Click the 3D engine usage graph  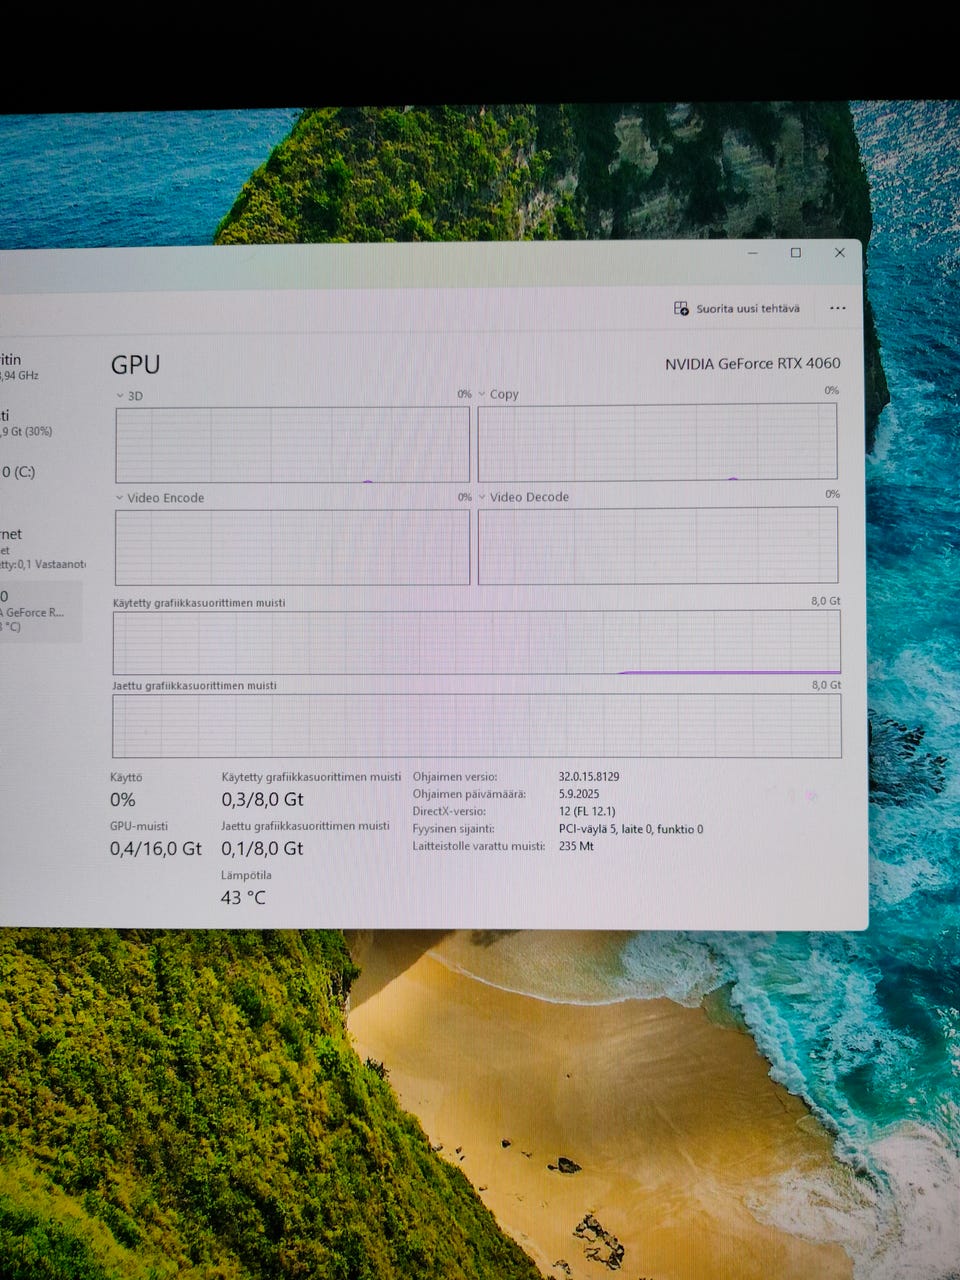point(292,445)
